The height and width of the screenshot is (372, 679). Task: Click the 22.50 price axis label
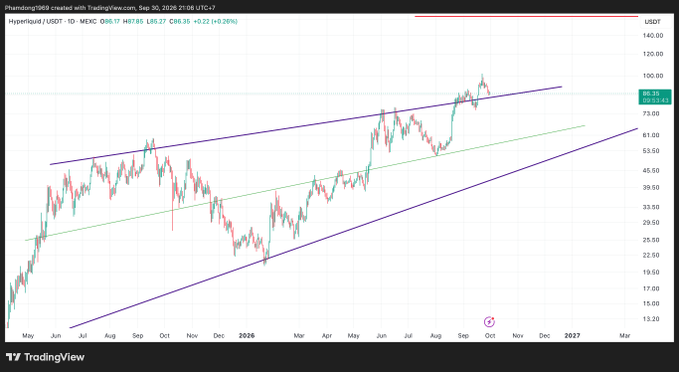(651, 255)
